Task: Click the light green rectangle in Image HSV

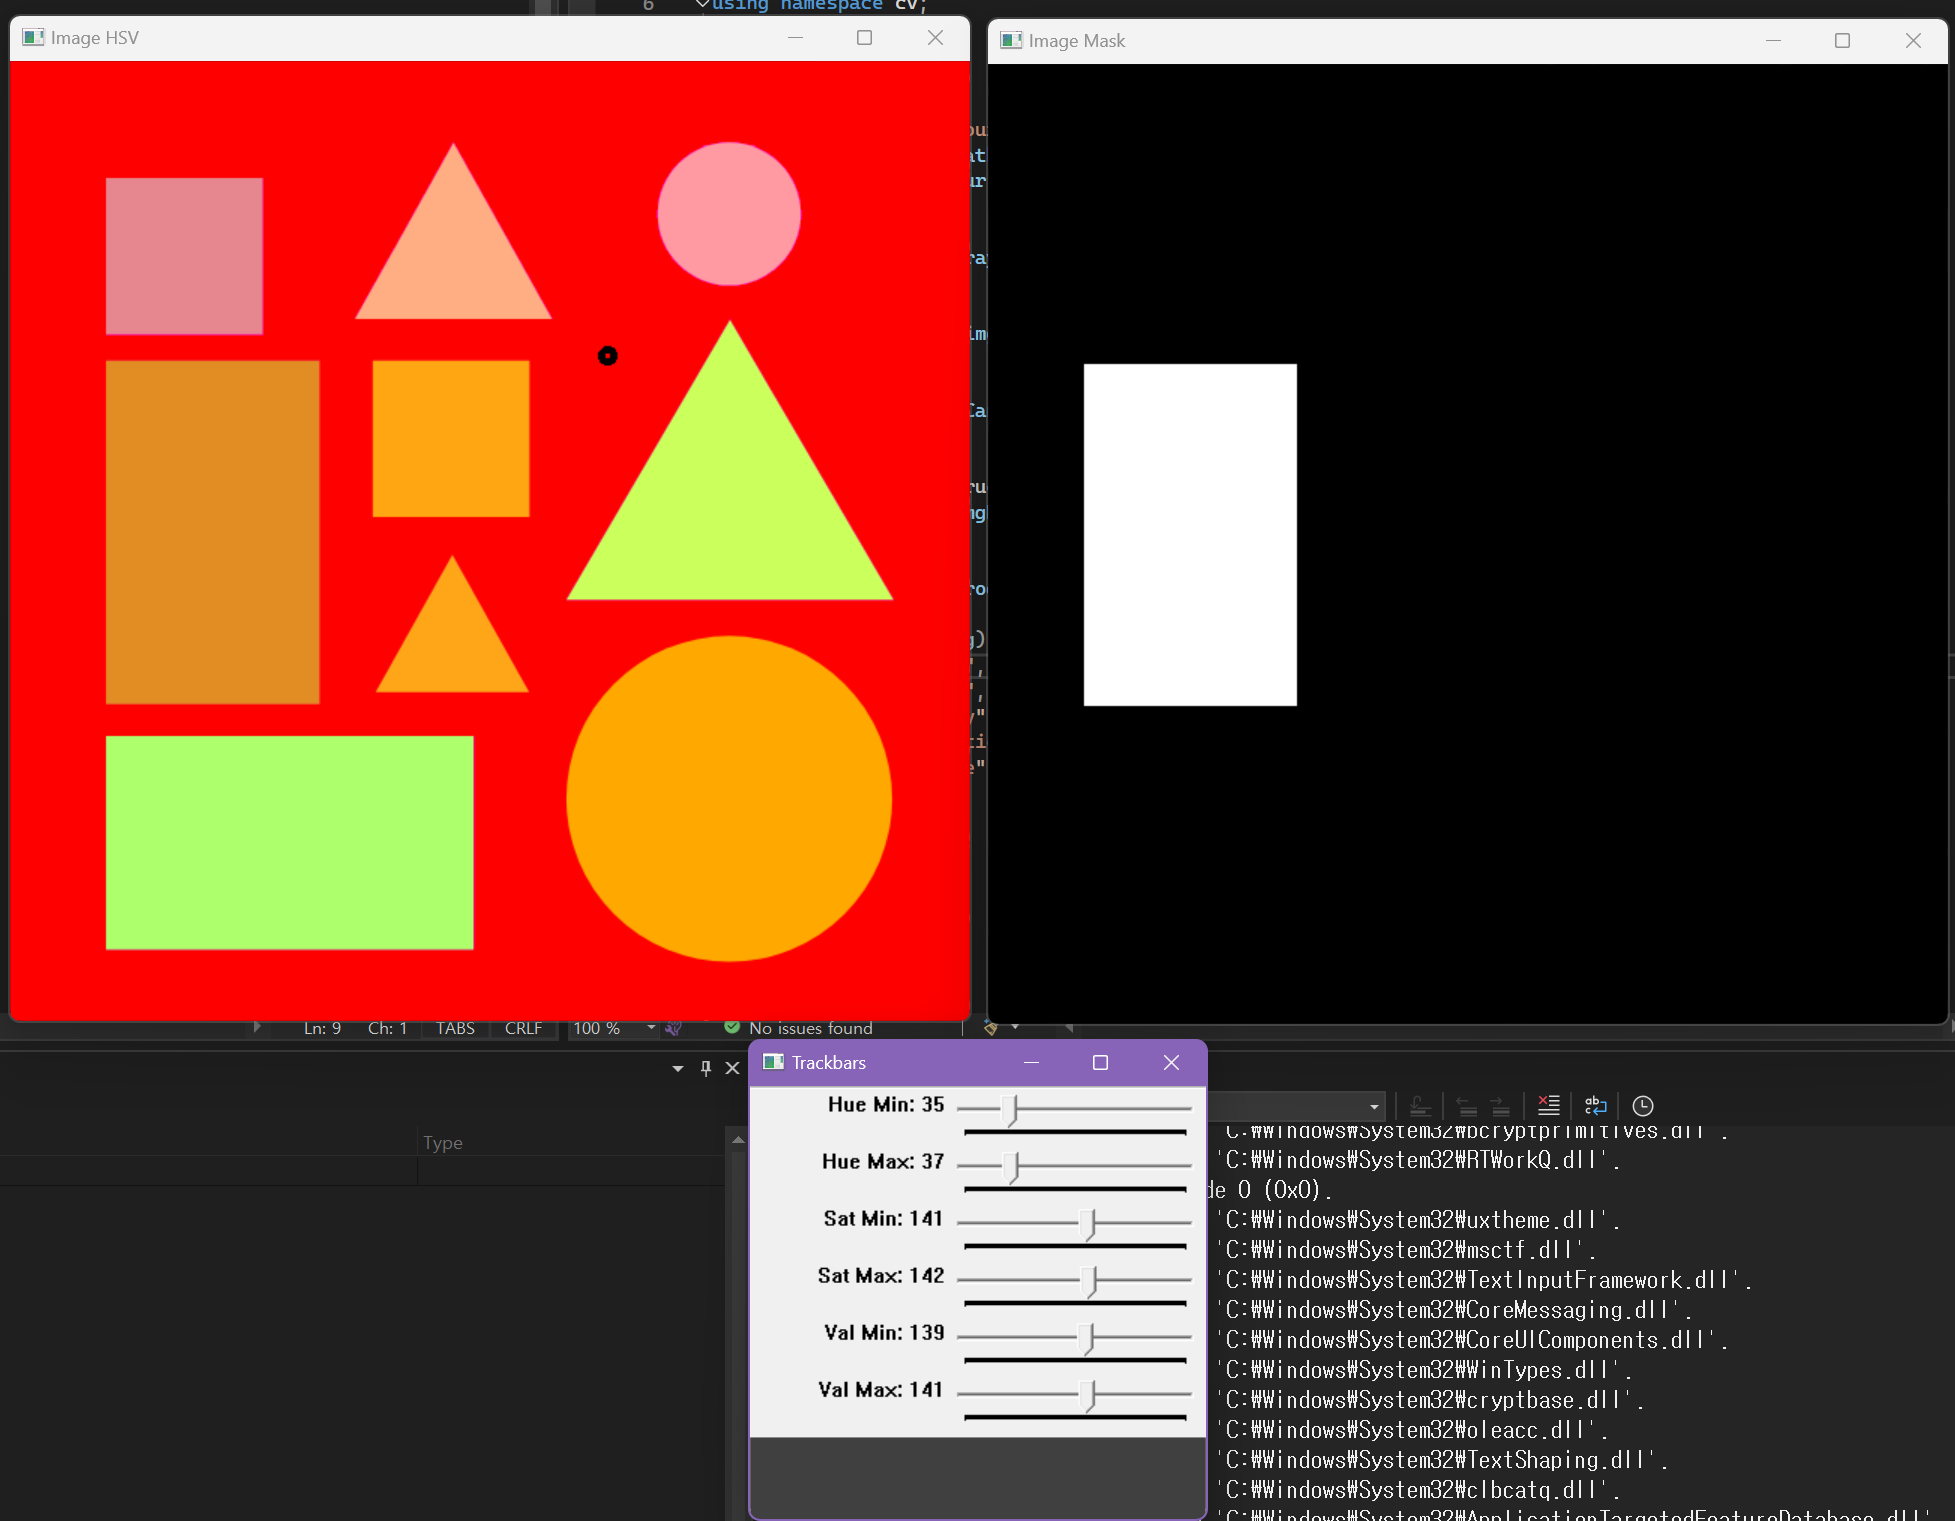Action: (290, 843)
